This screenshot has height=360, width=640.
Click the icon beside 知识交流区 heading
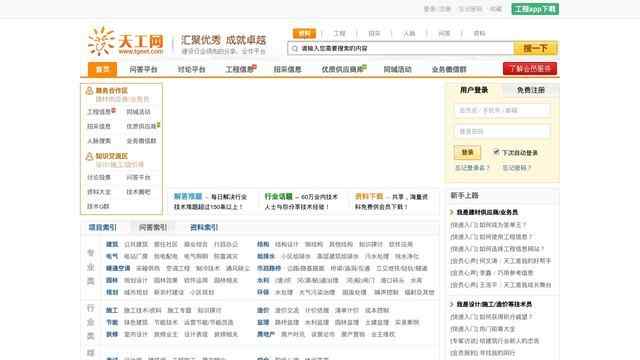[89, 156]
